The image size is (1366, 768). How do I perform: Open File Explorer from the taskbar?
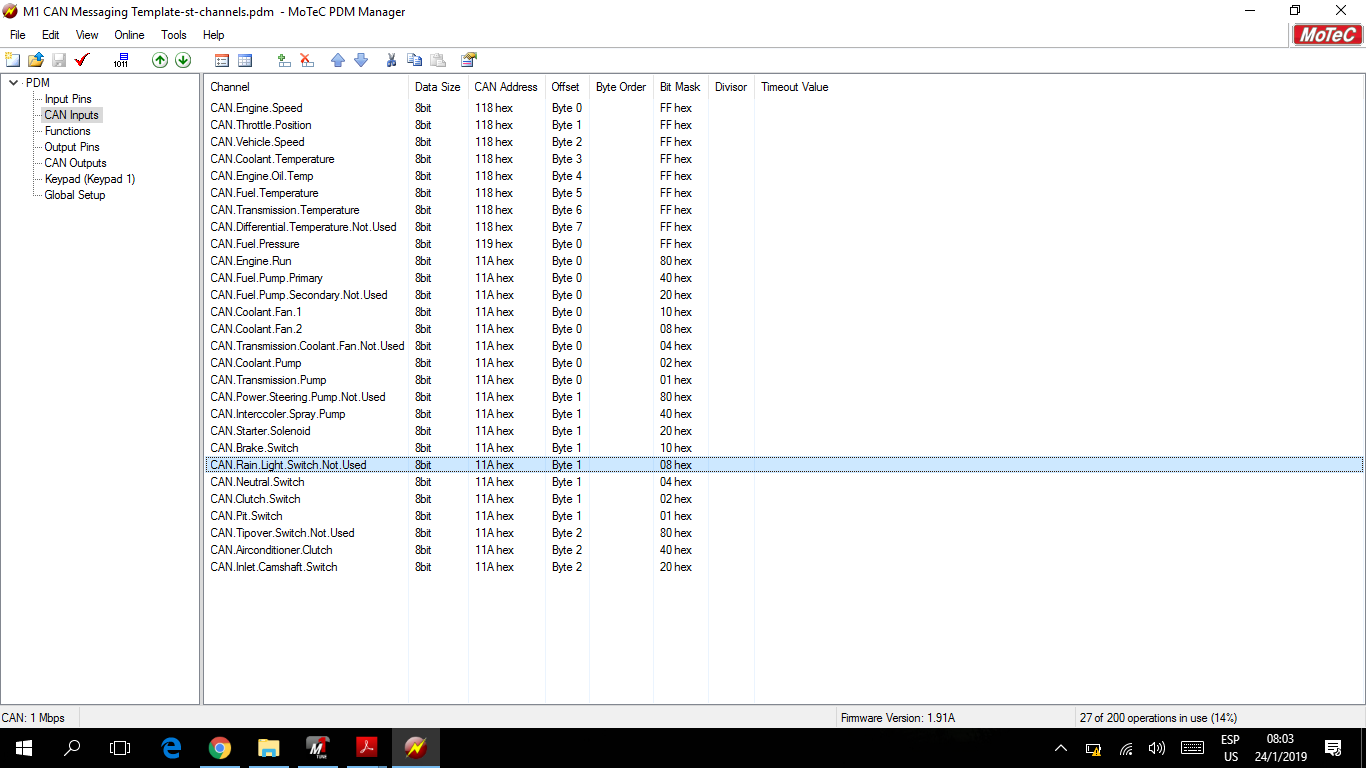[268, 747]
